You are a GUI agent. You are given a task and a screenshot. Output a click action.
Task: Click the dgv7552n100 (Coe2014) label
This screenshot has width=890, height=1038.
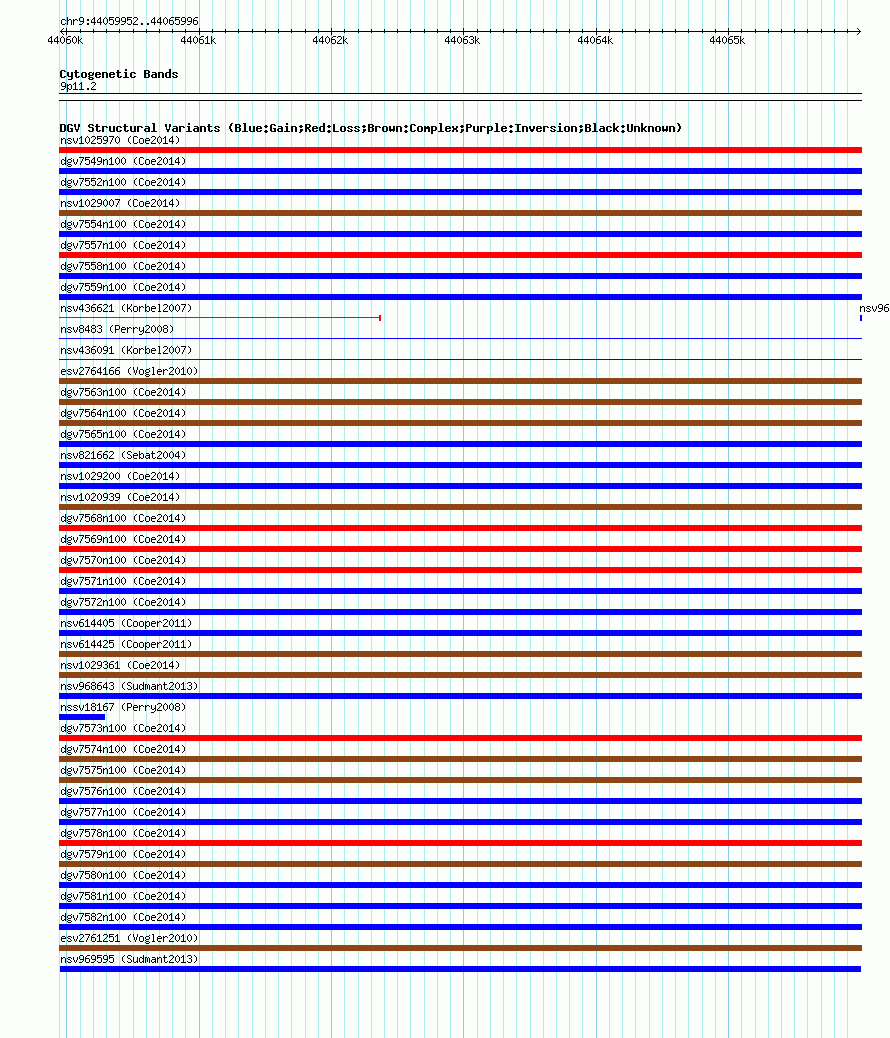click(x=123, y=182)
